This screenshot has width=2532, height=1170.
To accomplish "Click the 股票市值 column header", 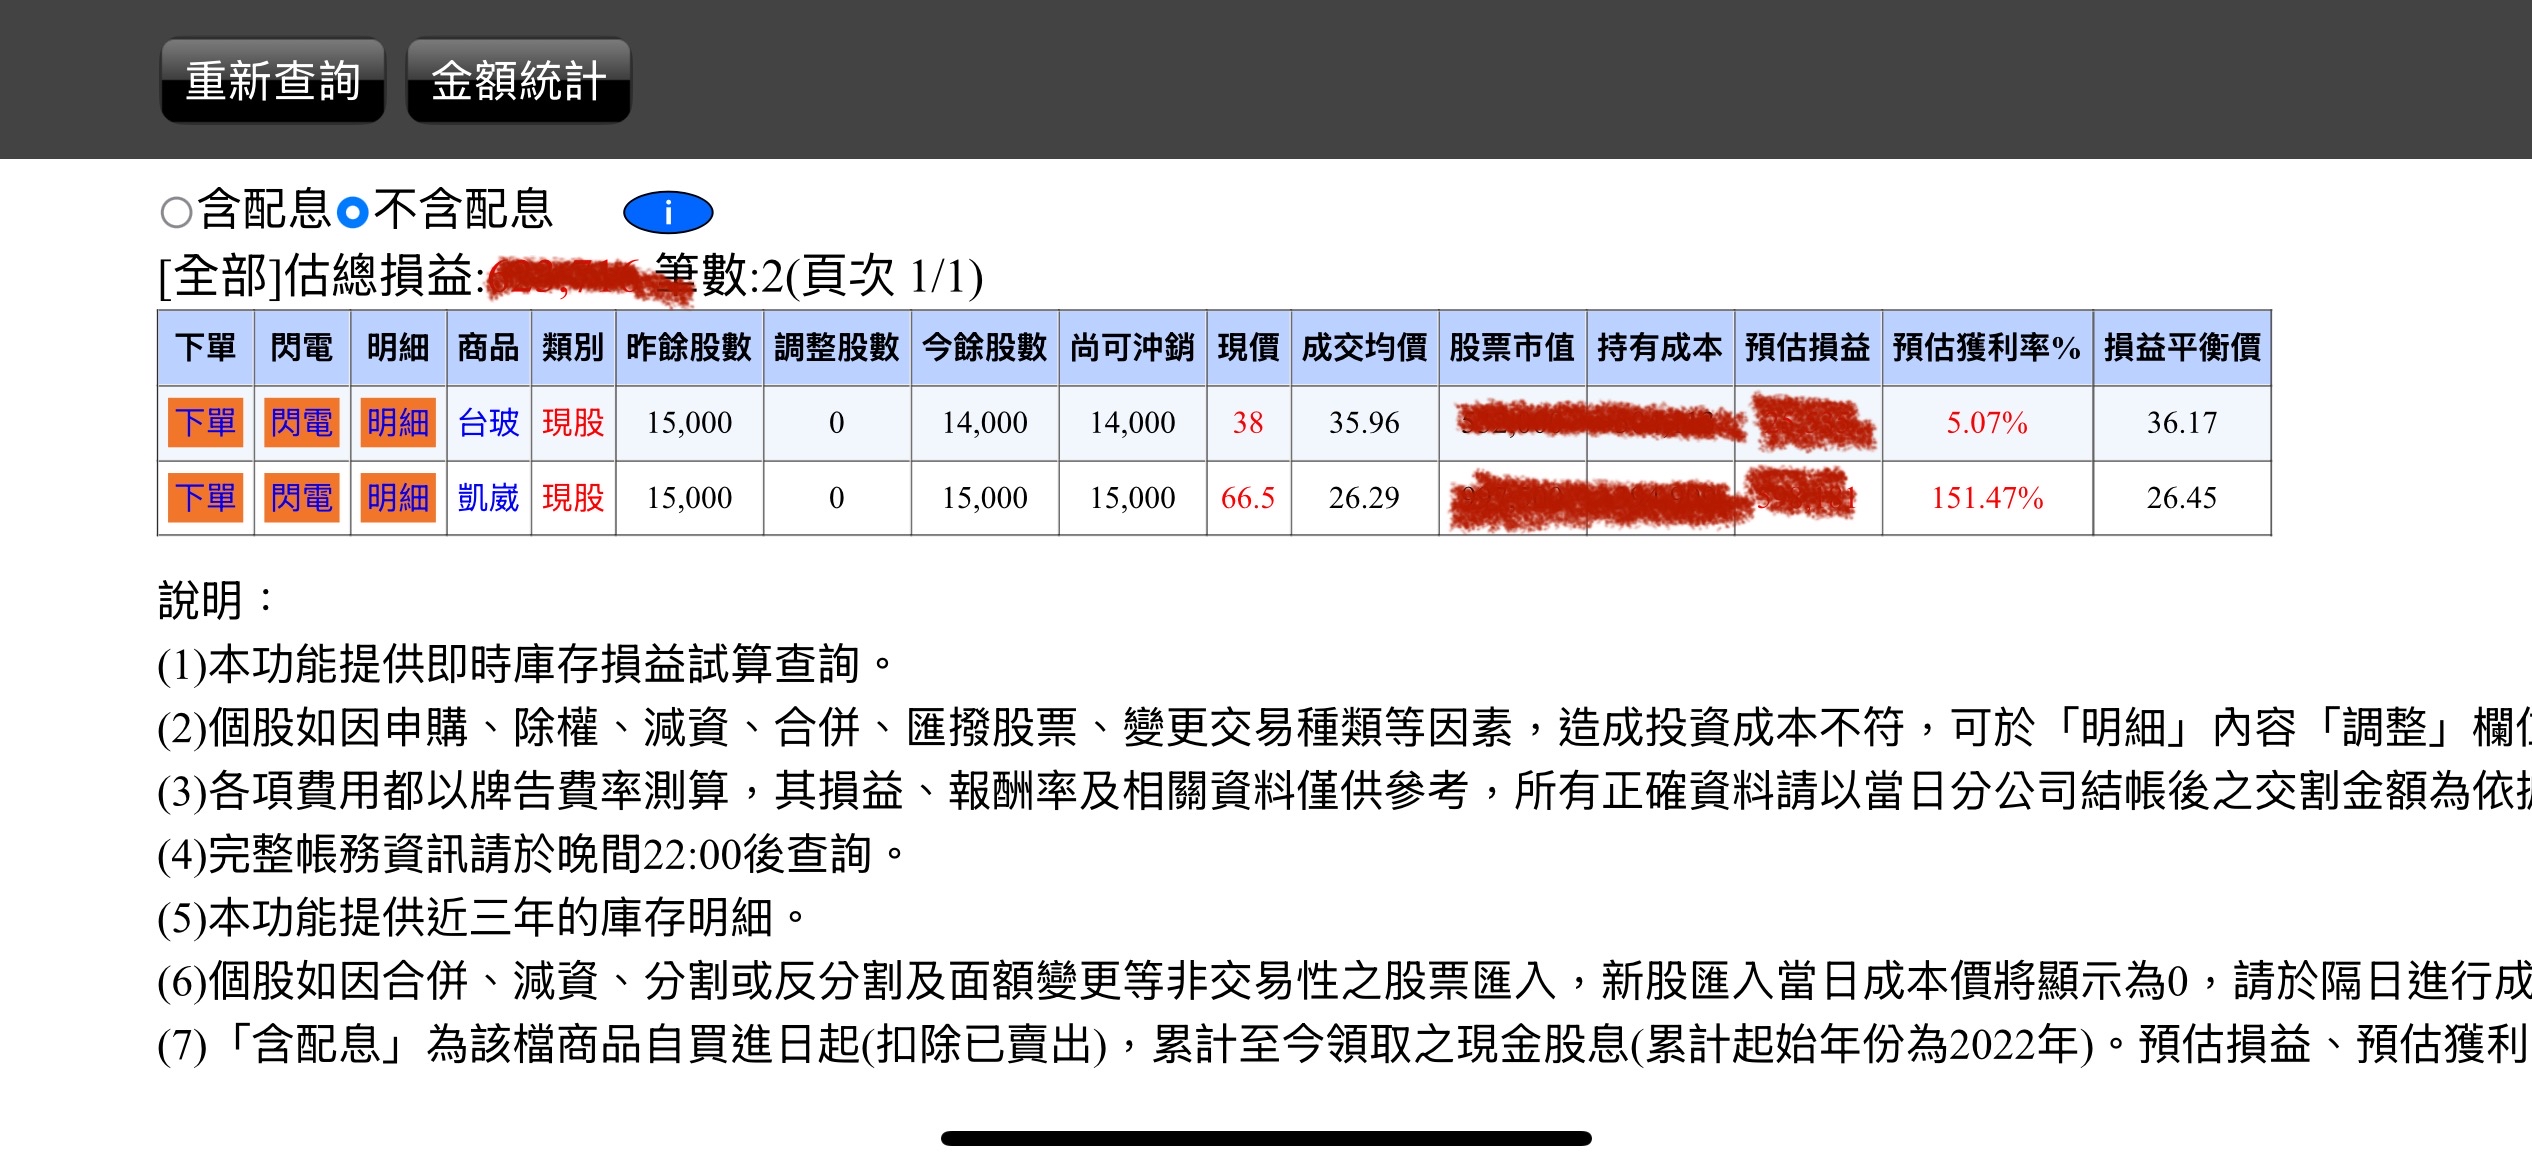I will (1511, 348).
